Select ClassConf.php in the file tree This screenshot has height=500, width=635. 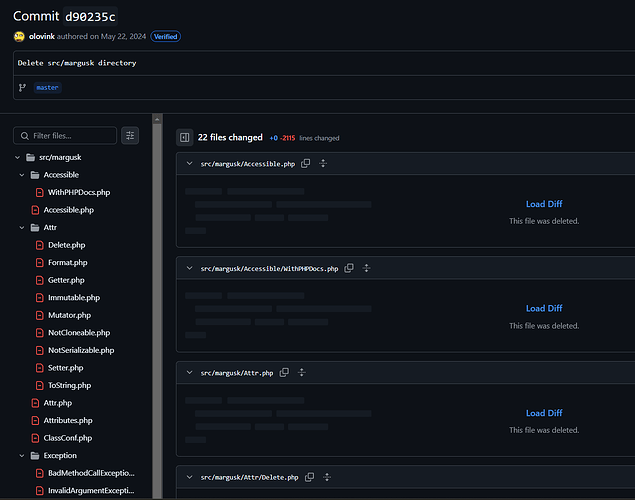[x=67, y=438]
